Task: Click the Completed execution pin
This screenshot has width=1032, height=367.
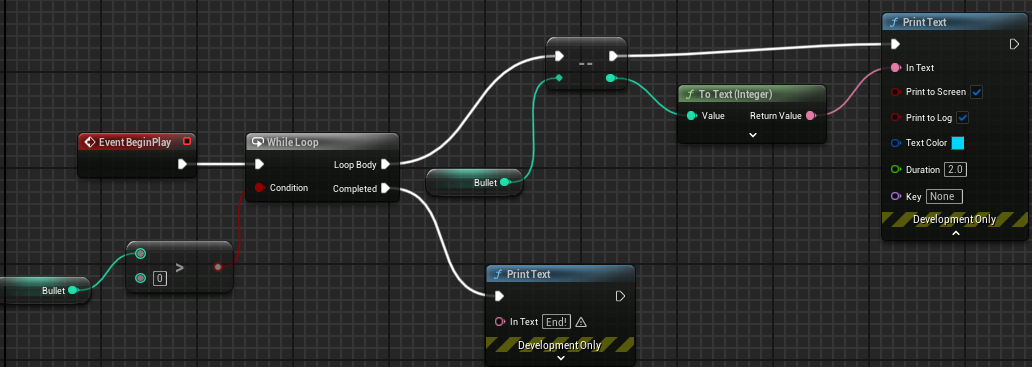Action: 386,189
